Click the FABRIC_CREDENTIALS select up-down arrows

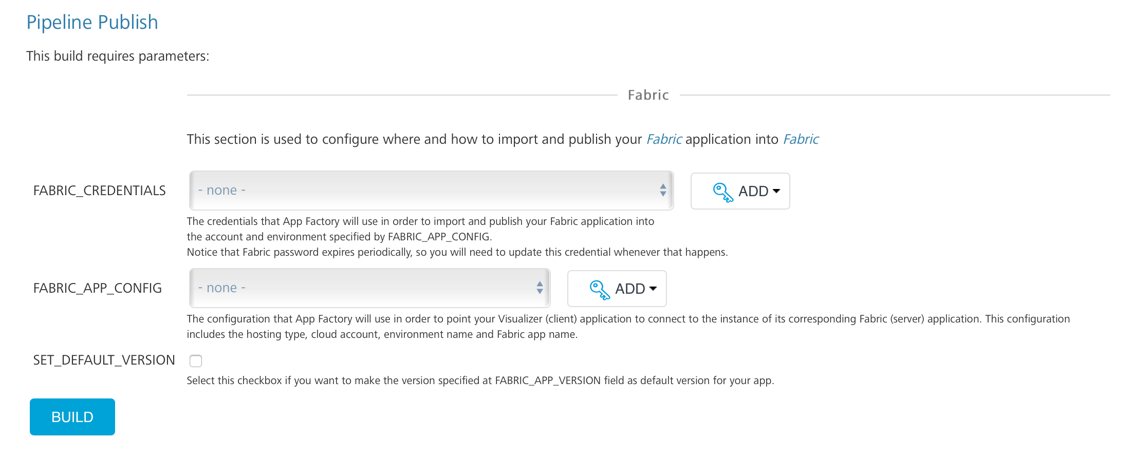tap(662, 190)
